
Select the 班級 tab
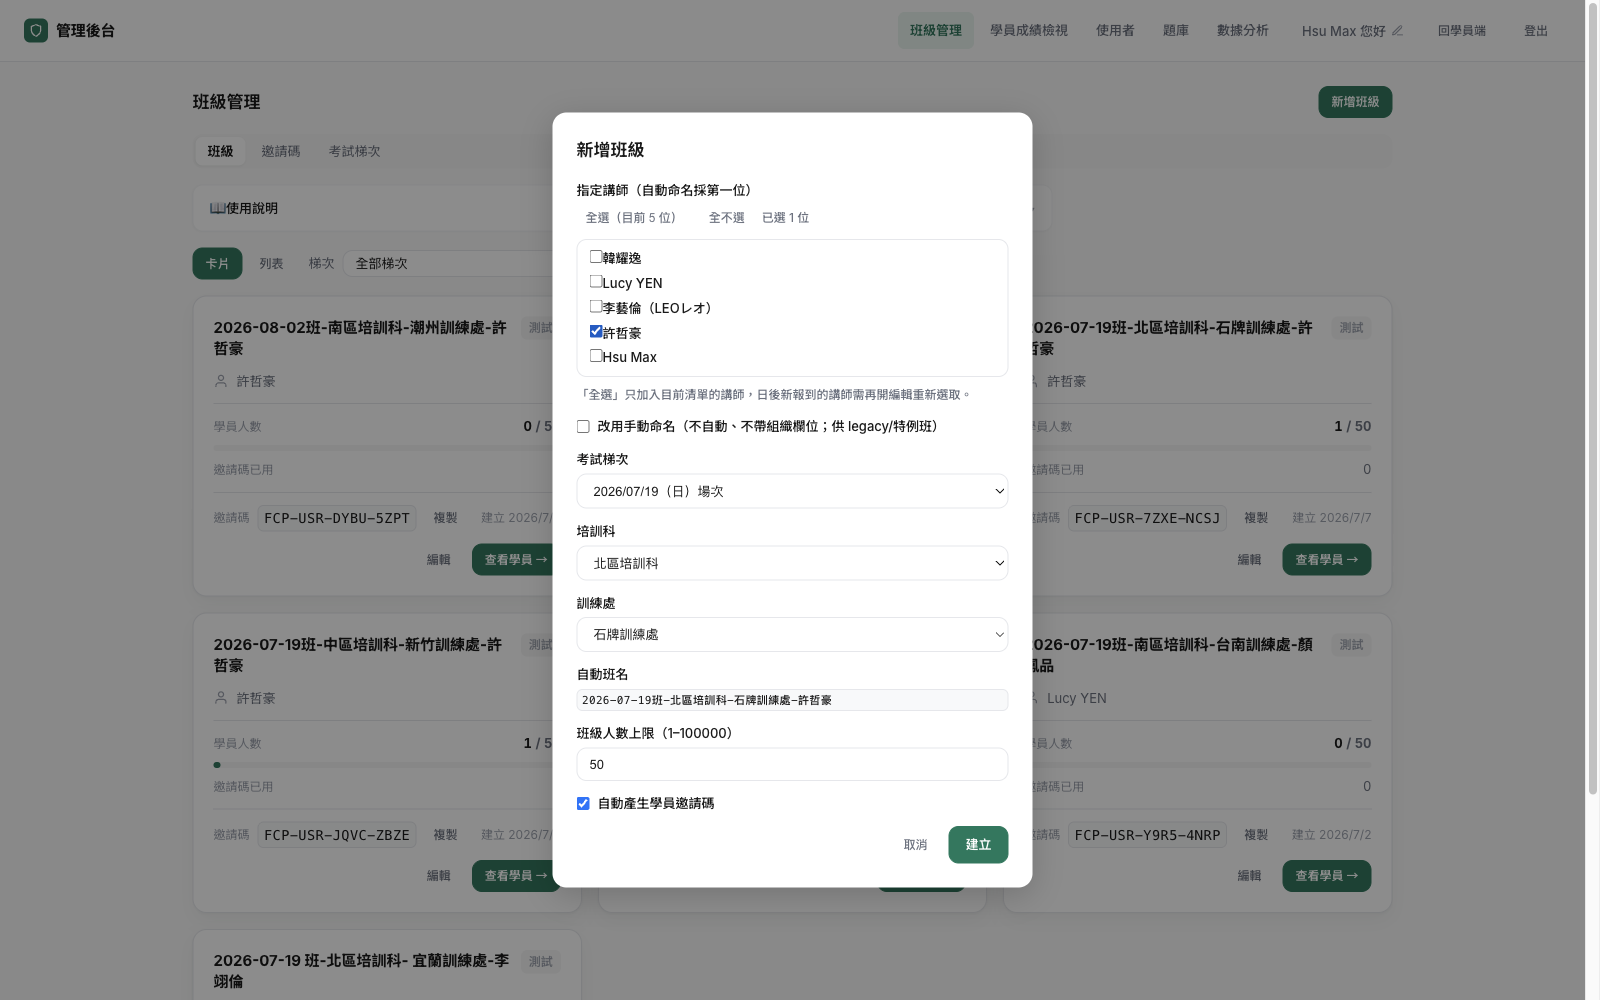220,151
